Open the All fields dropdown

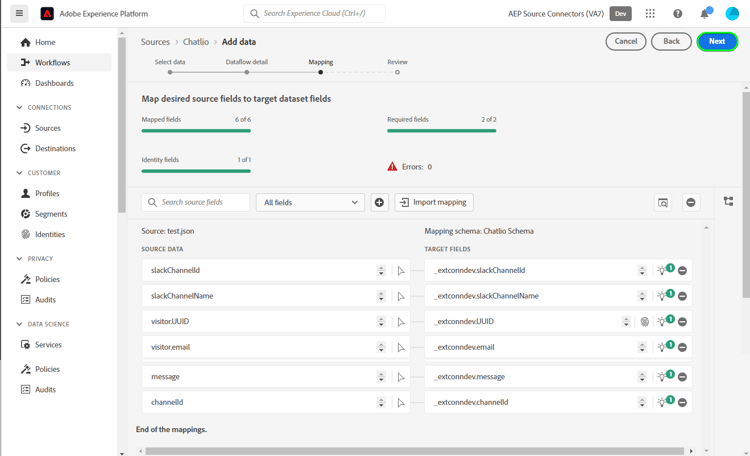310,202
